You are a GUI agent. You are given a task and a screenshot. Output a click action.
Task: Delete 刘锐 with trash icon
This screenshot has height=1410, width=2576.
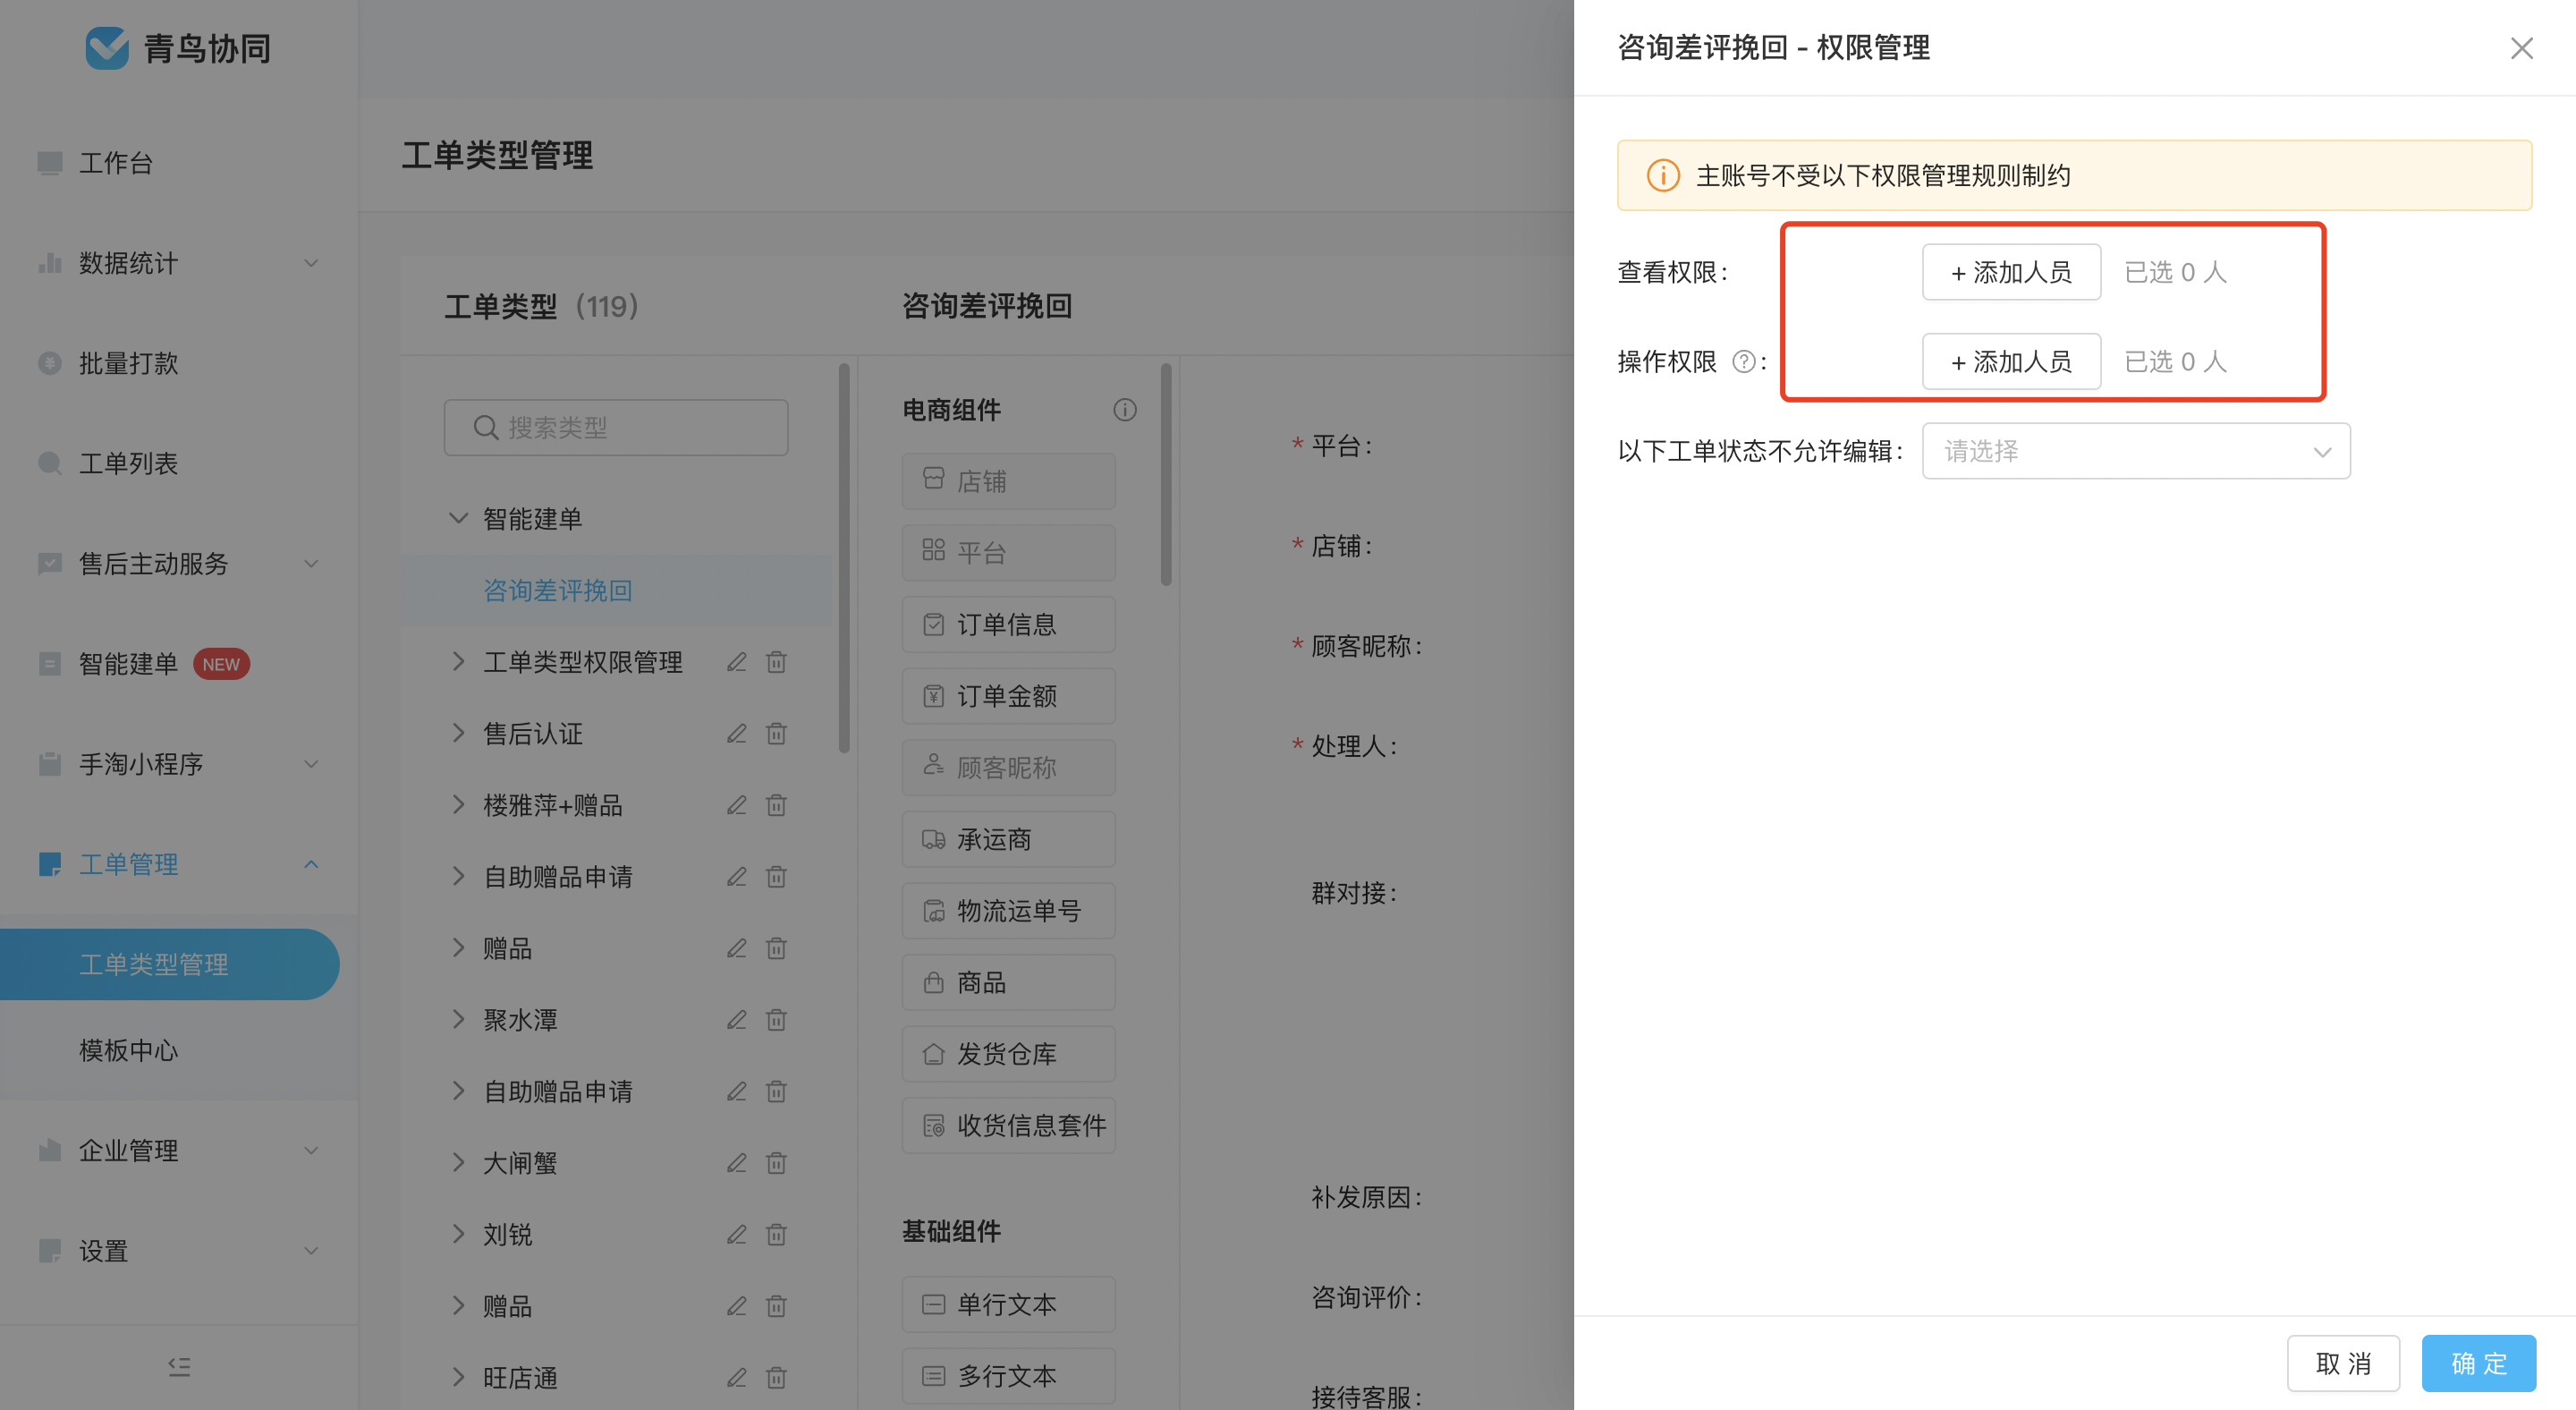pos(776,1234)
